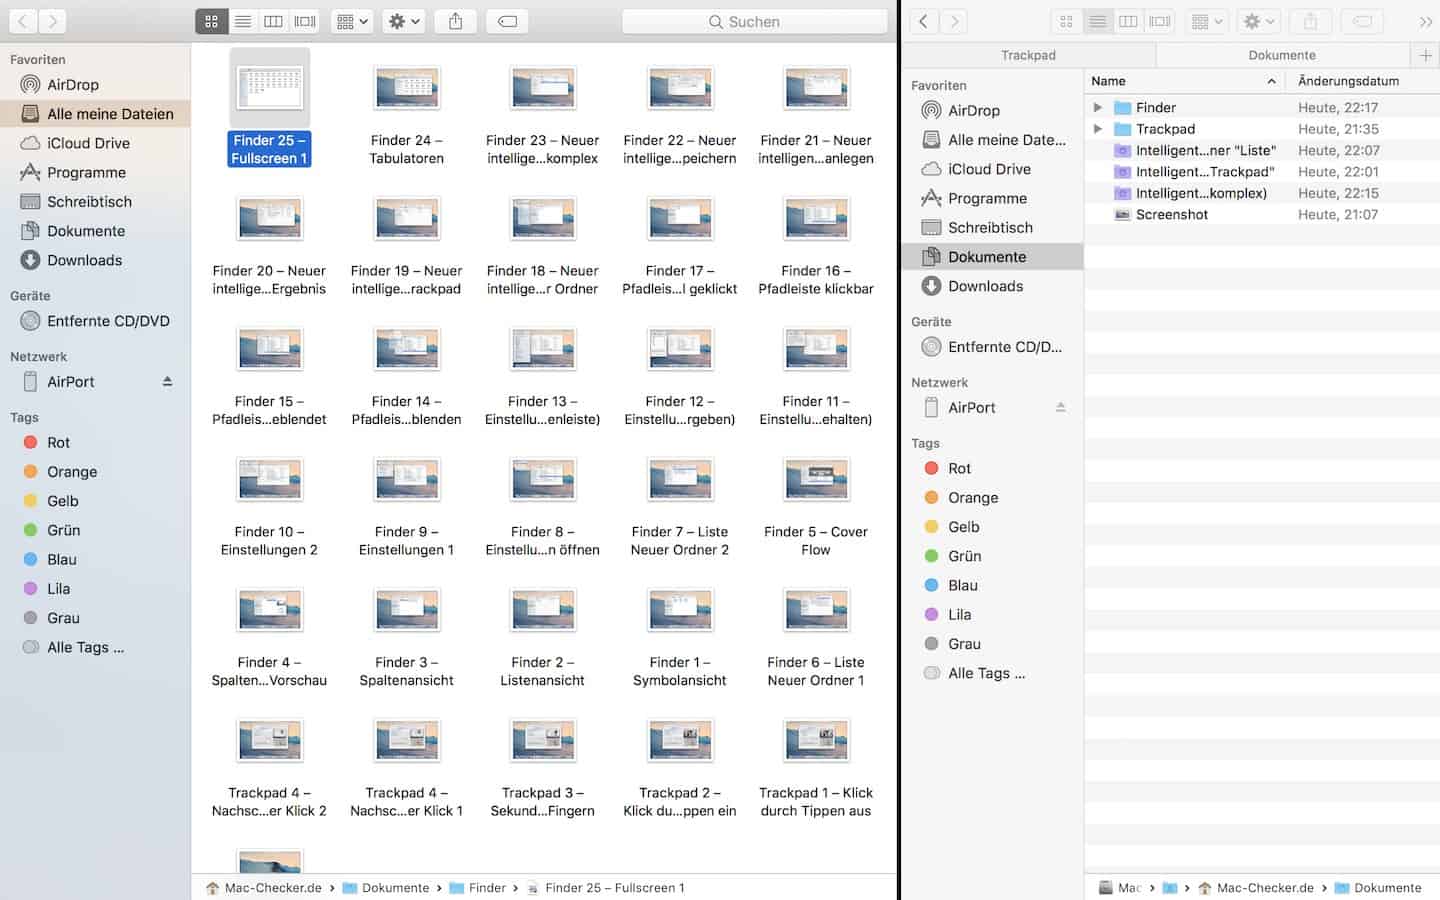This screenshot has height=900, width=1440.
Task: Click the Suchen search field
Action: point(755,21)
